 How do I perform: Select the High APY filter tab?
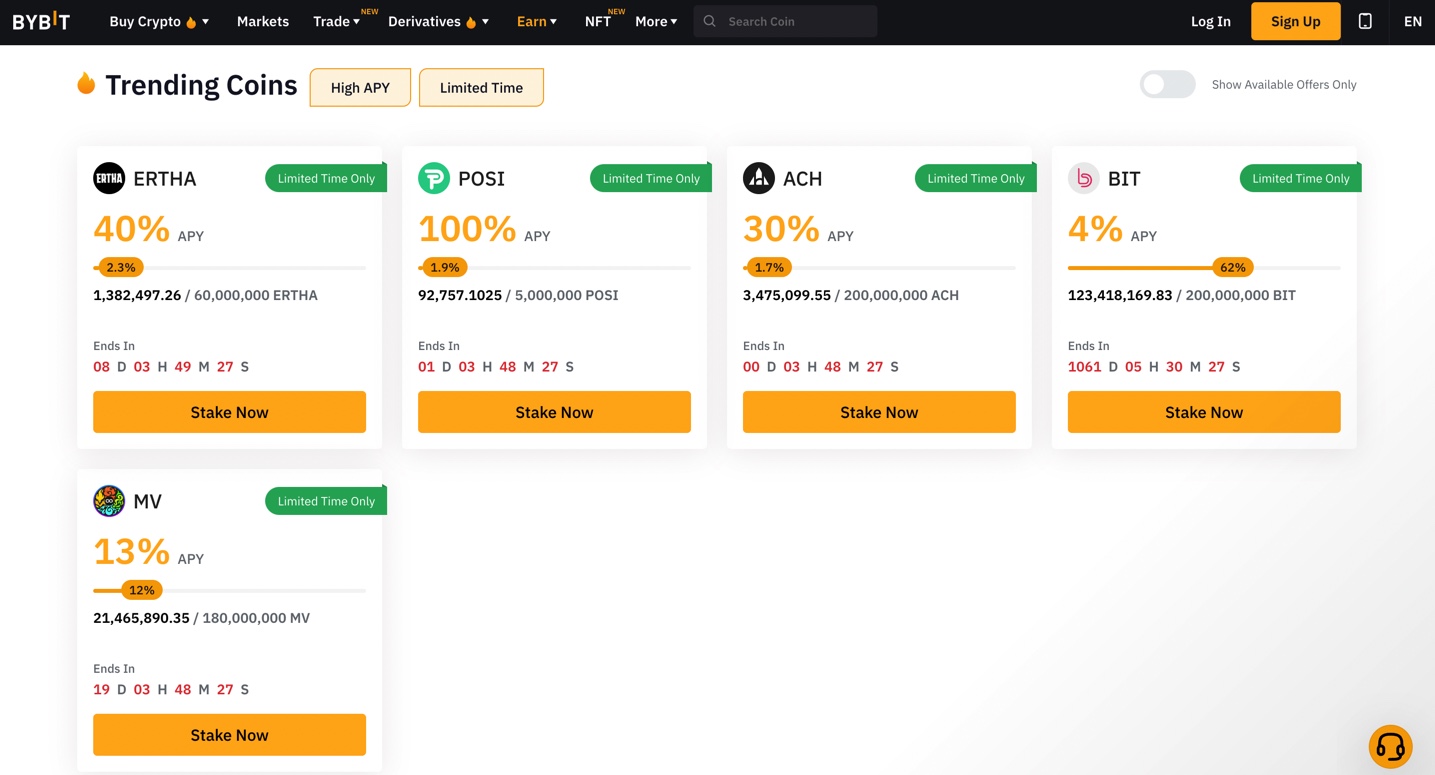click(x=360, y=87)
